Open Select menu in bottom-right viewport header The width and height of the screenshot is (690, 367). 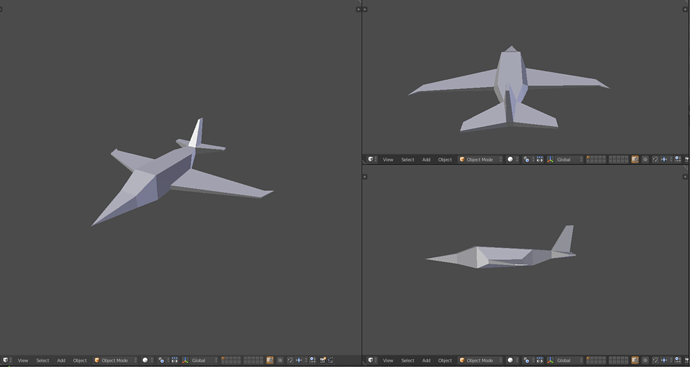[408, 360]
